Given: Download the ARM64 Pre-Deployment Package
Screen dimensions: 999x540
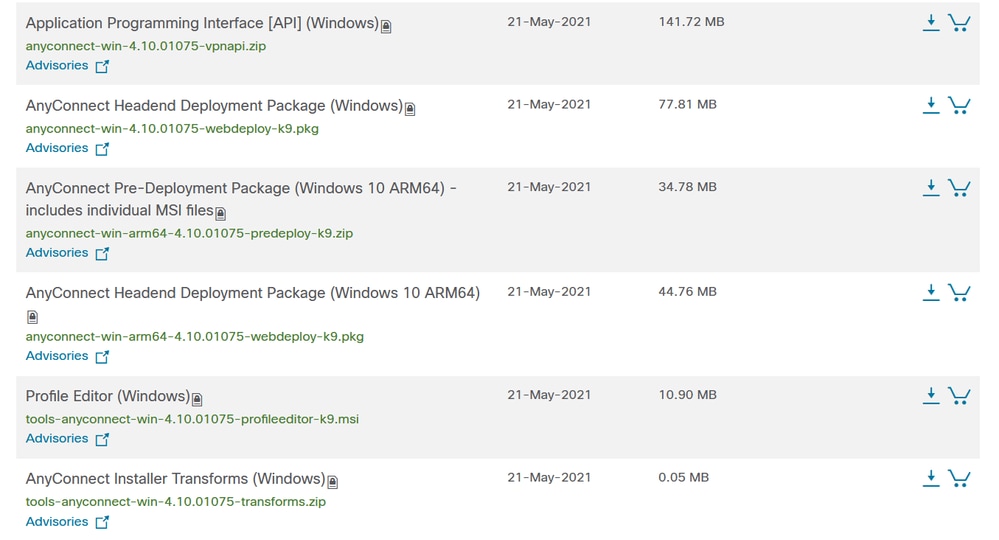Looking at the screenshot, I should 931,187.
